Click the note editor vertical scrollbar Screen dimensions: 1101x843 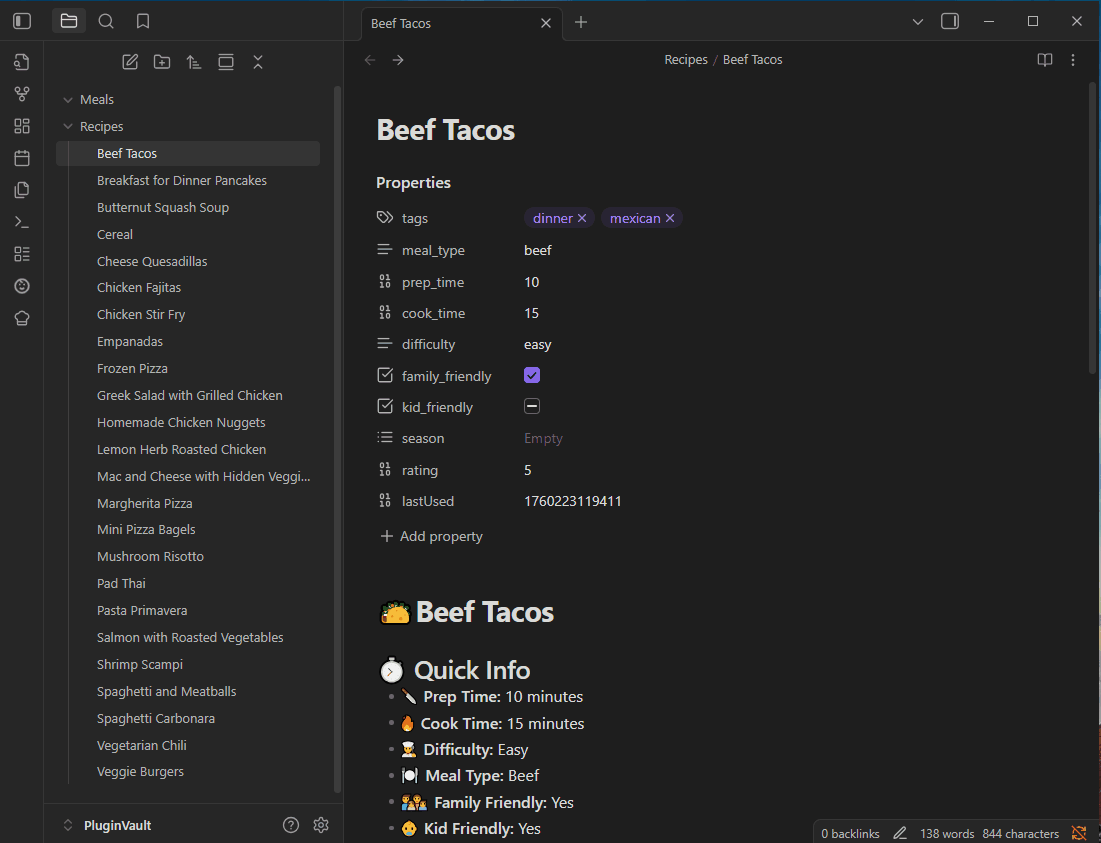(1091, 229)
